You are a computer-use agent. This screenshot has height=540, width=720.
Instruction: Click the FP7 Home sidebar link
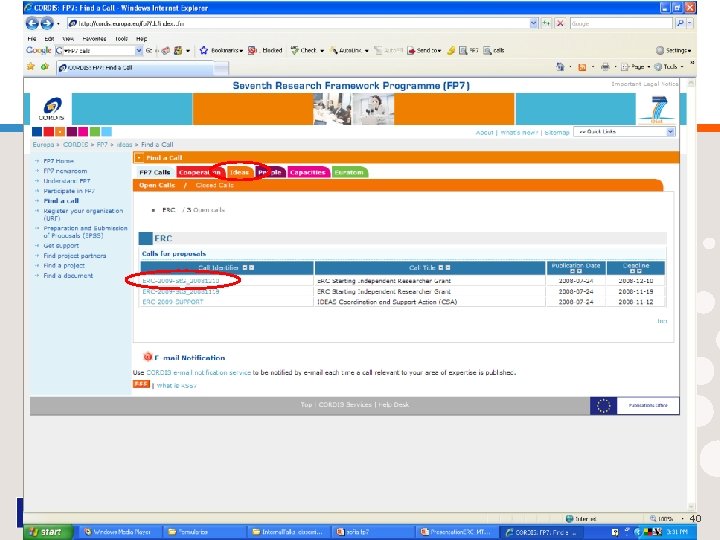coord(58,161)
